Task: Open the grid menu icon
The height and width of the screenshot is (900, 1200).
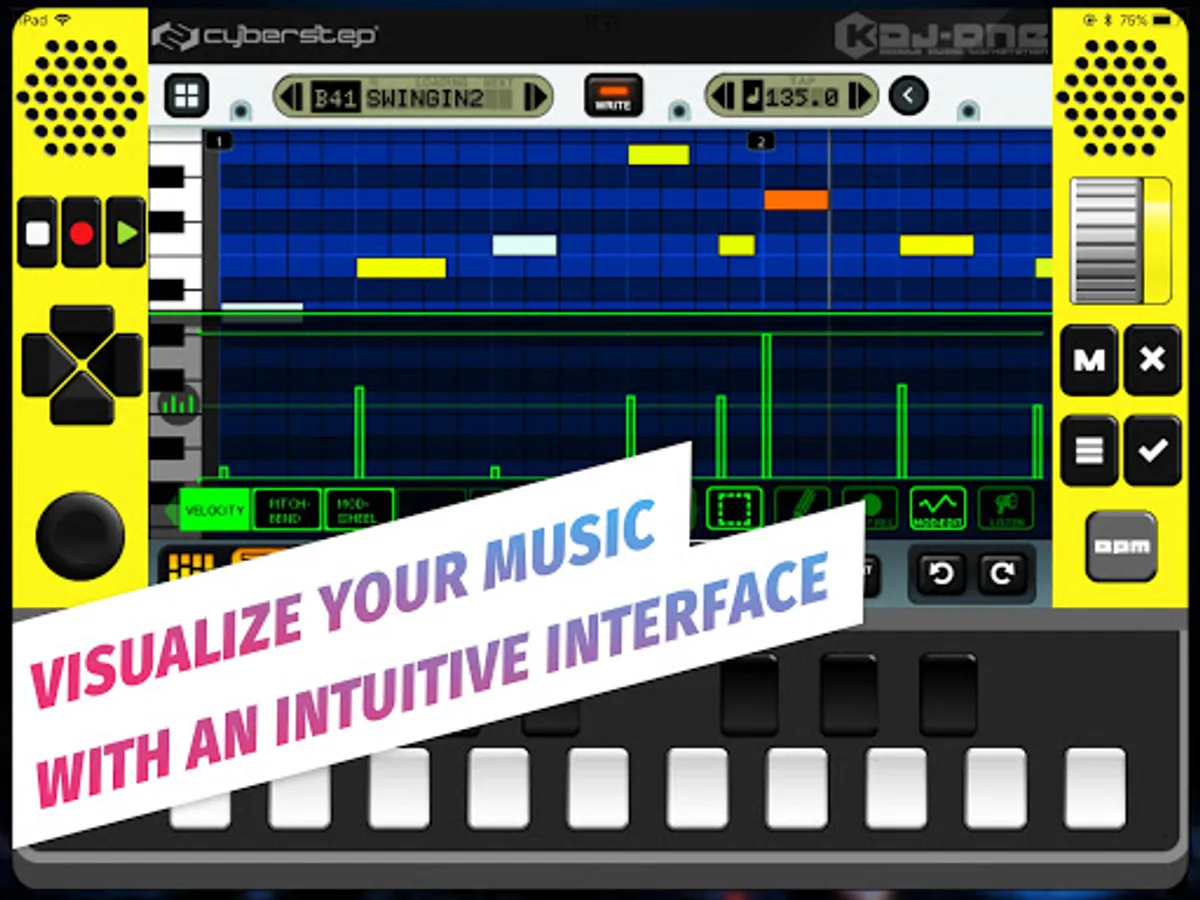Action: click(187, 96)
